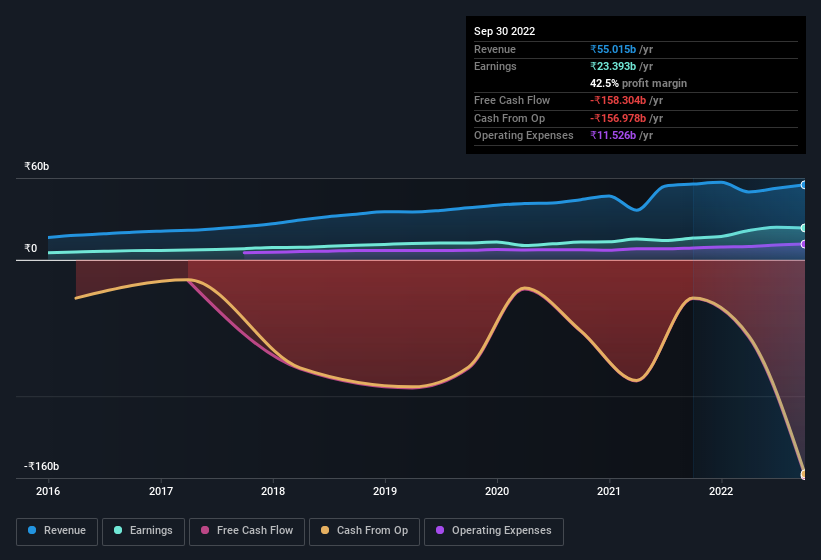Click the Sep 30 2022 tooltip date
Image resolution: width=821 pixels, height=560 pixels.
pos(504,31)
